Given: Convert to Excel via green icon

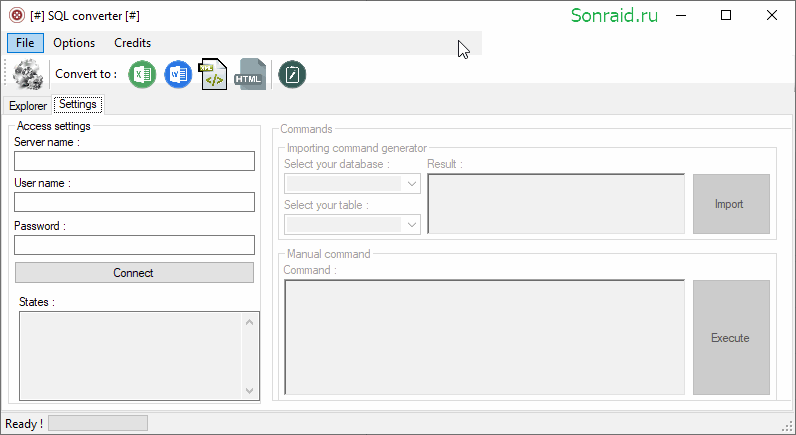Looking at the screenshot, I should (x=142, y=75).
